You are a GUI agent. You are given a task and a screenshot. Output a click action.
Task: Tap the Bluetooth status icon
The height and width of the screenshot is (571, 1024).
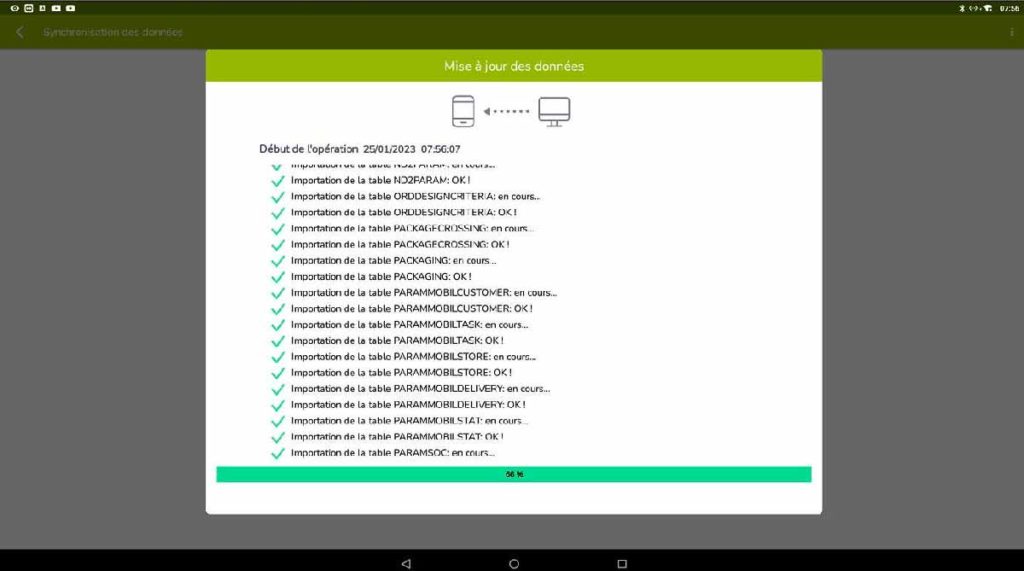(x=961, y=8)
